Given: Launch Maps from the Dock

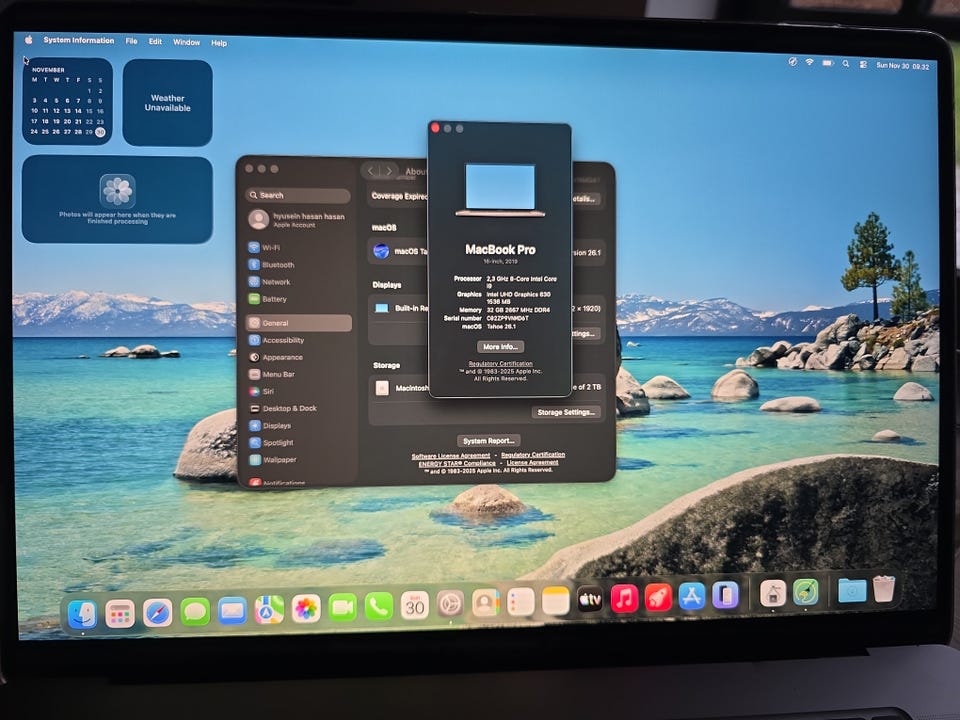Looking at the screenshot, I should 269,610.
